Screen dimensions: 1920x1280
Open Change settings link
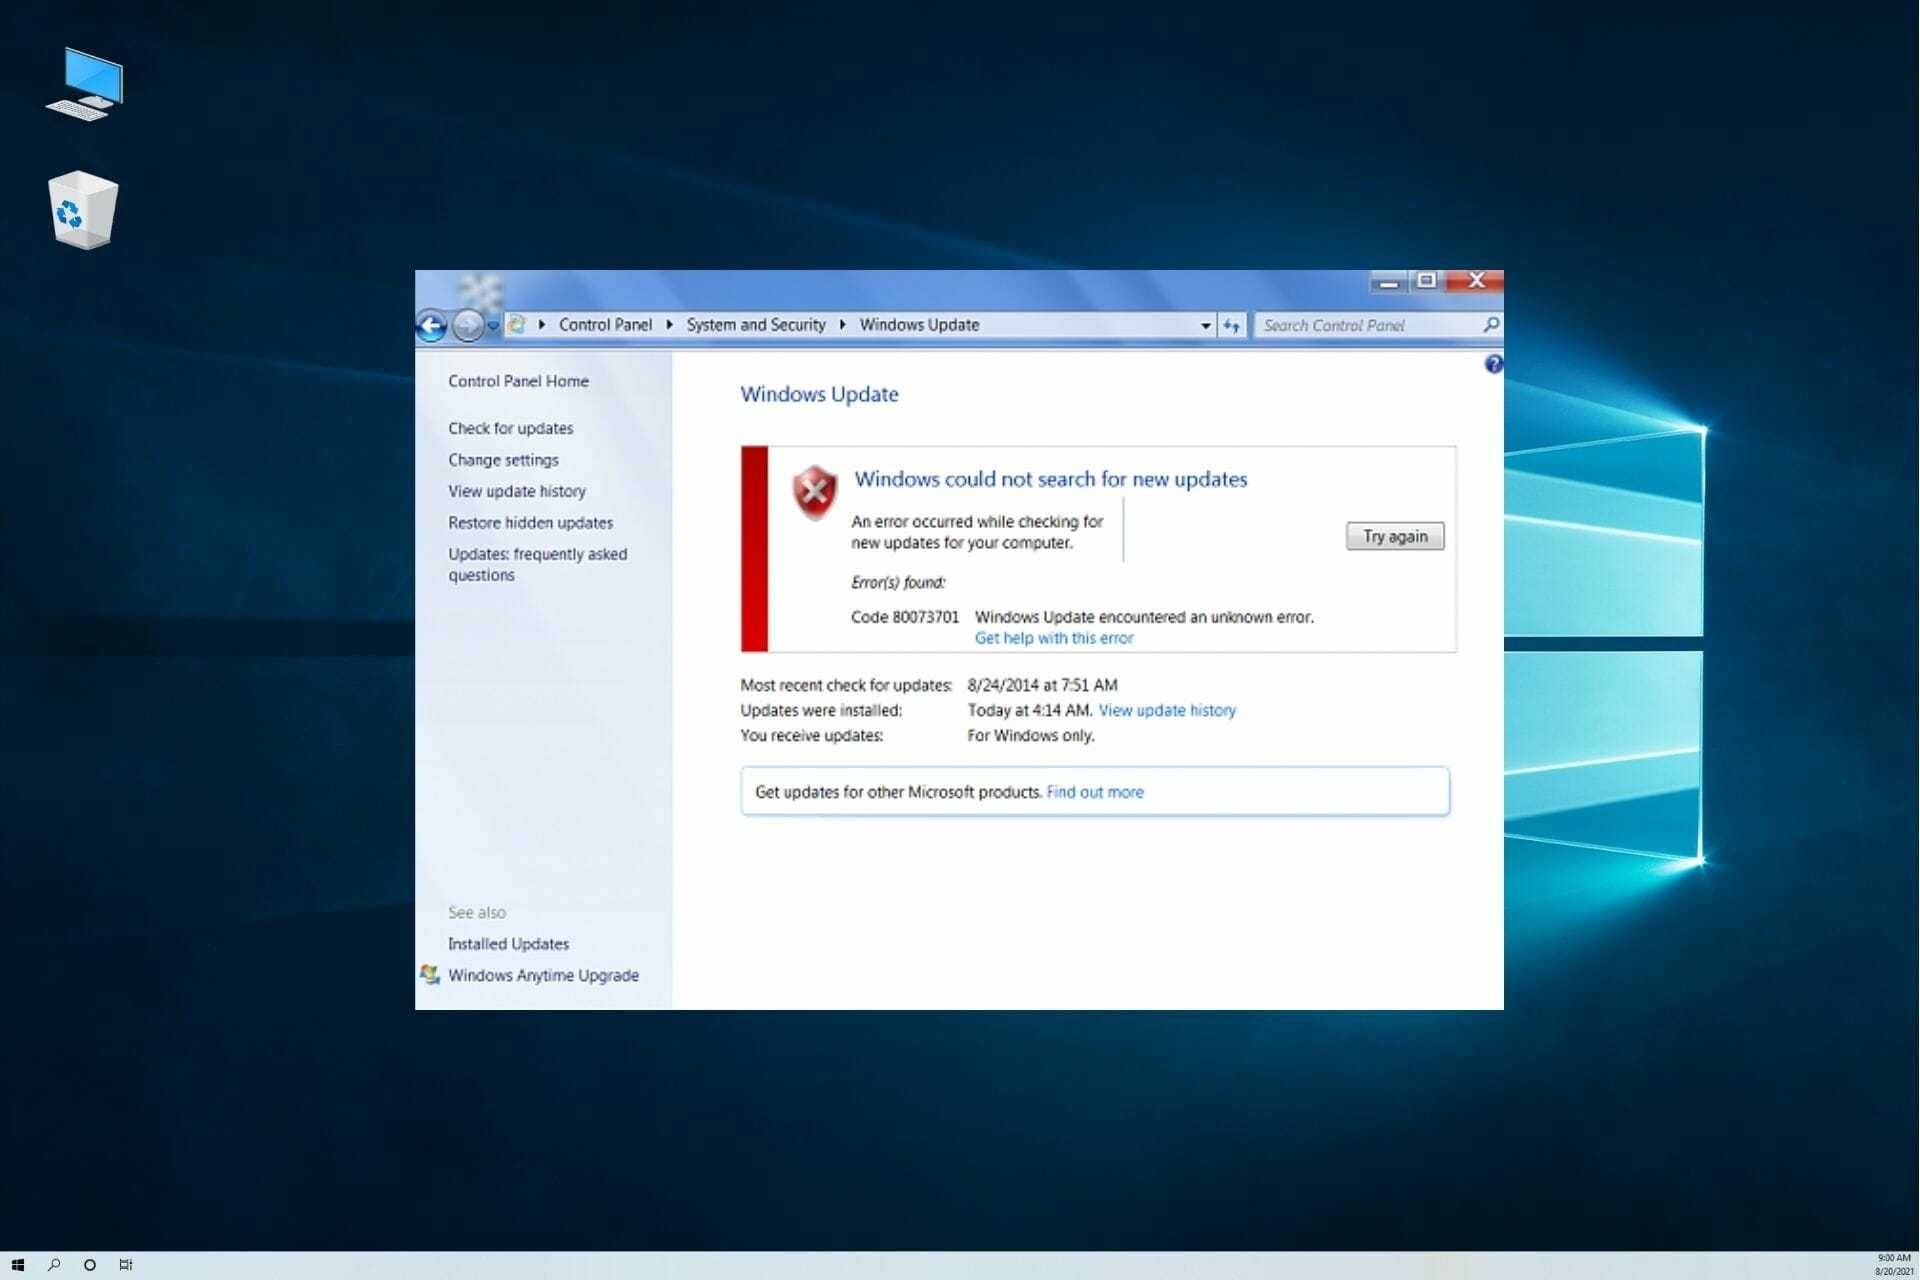click(503, 460)
